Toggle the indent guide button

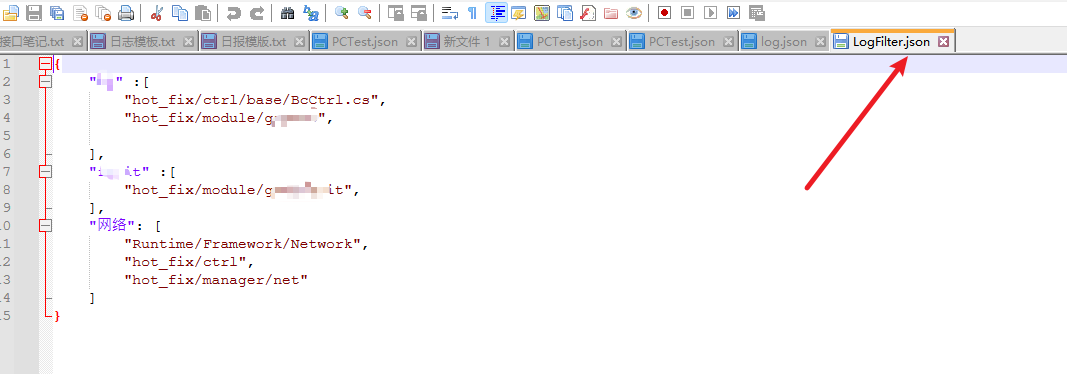(x=496, y=12)
